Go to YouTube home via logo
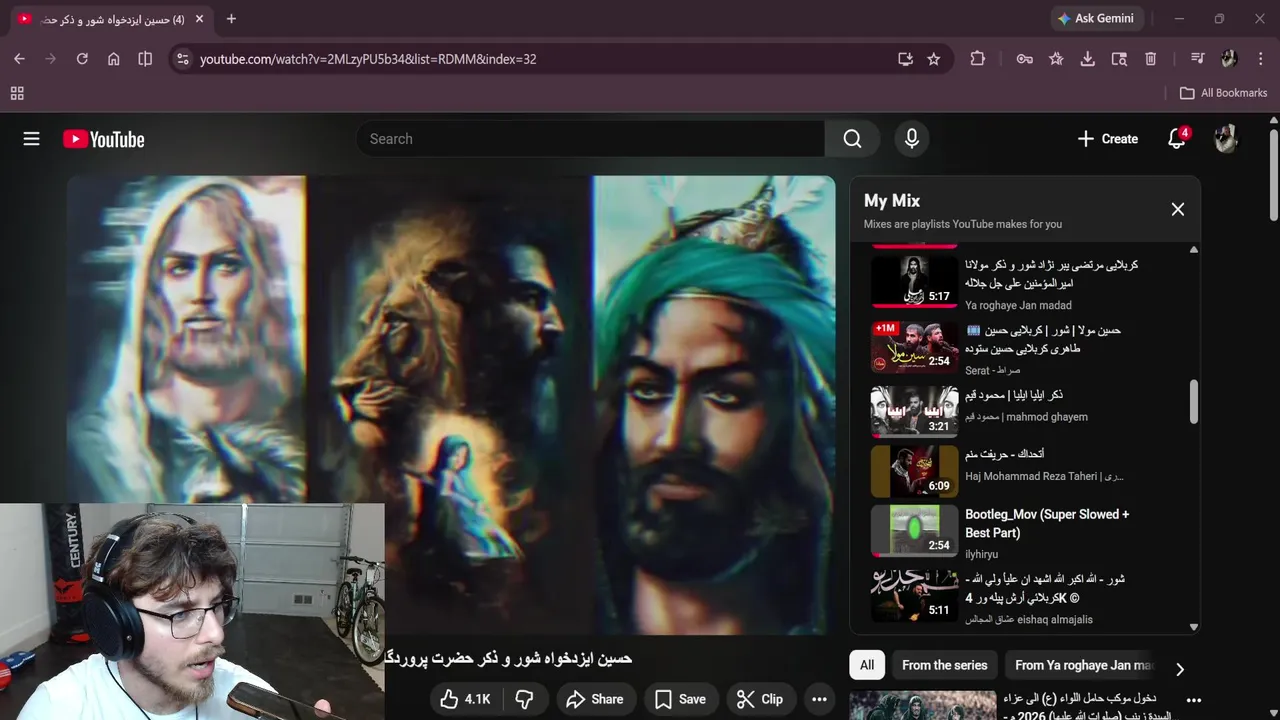This screenshot has height=720, width=1280. (x=104, y=139)
